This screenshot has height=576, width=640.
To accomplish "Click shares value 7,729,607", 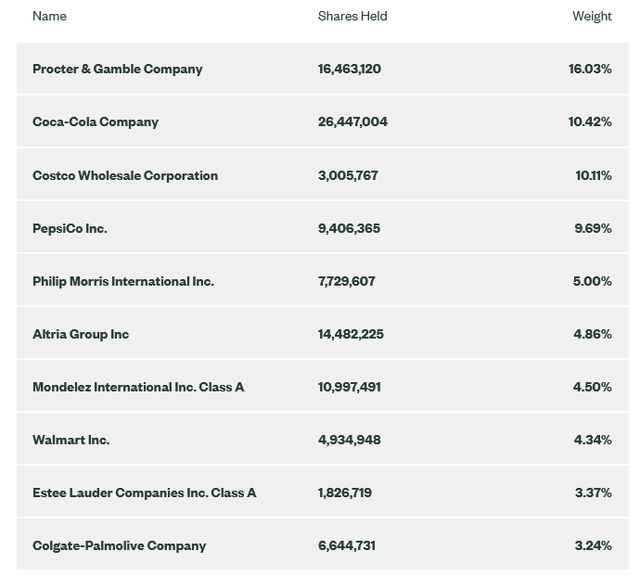I will coord(347,281).
